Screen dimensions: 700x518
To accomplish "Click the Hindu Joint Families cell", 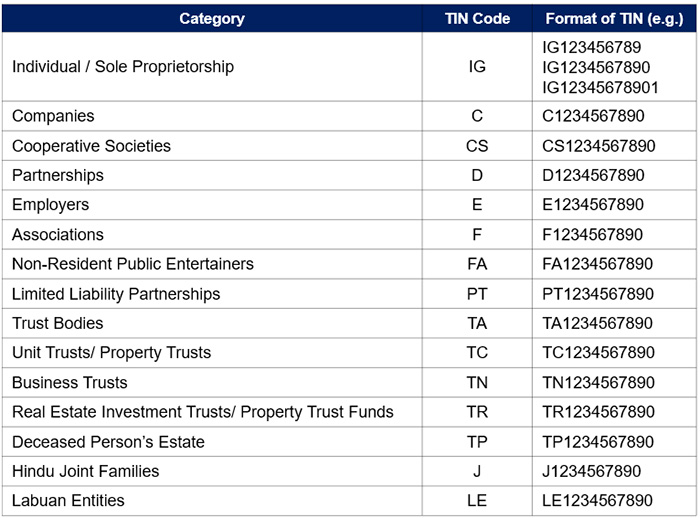I will 86,471.
